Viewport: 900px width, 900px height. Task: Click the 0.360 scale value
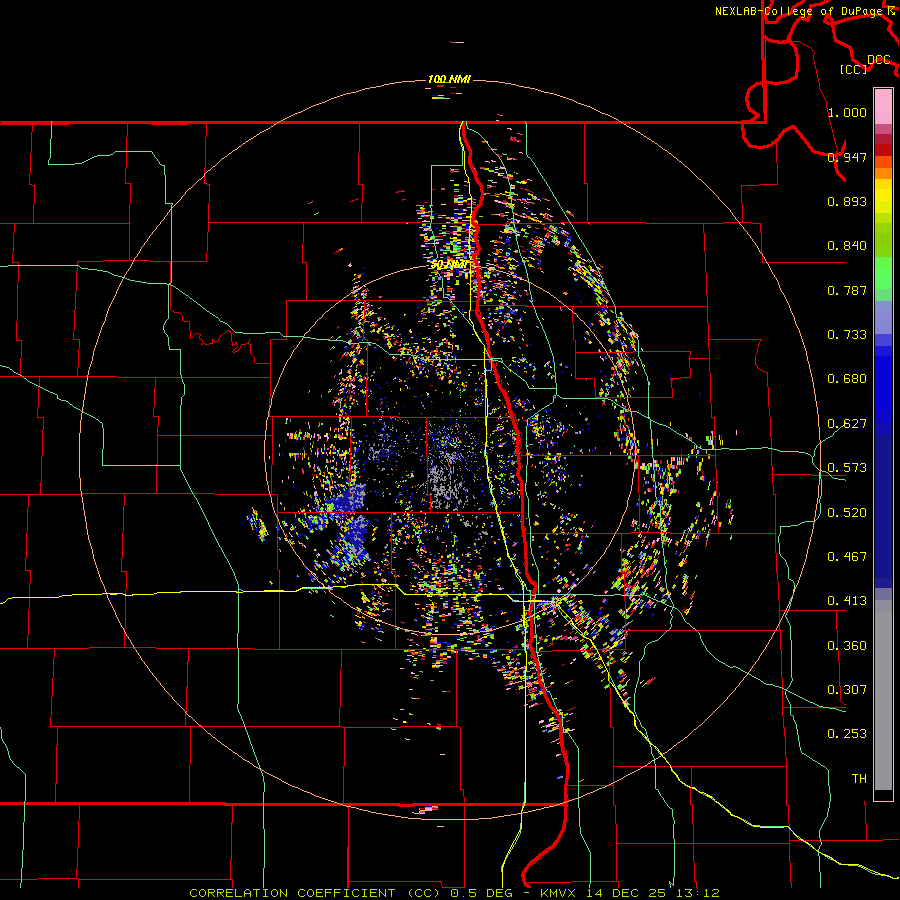[847, 646]
